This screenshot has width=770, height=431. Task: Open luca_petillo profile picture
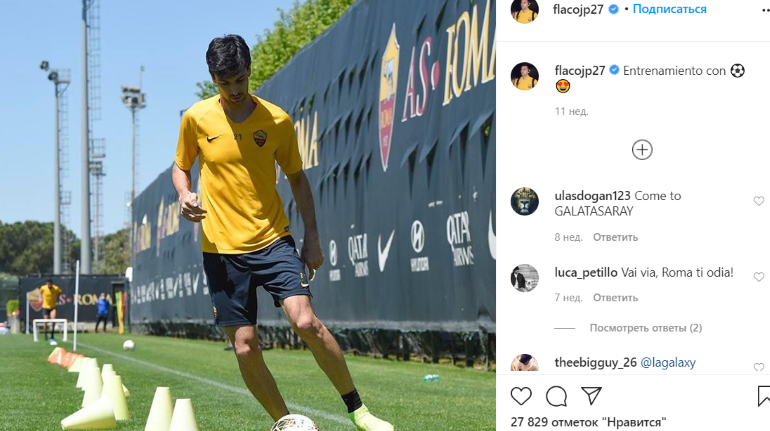524,278
